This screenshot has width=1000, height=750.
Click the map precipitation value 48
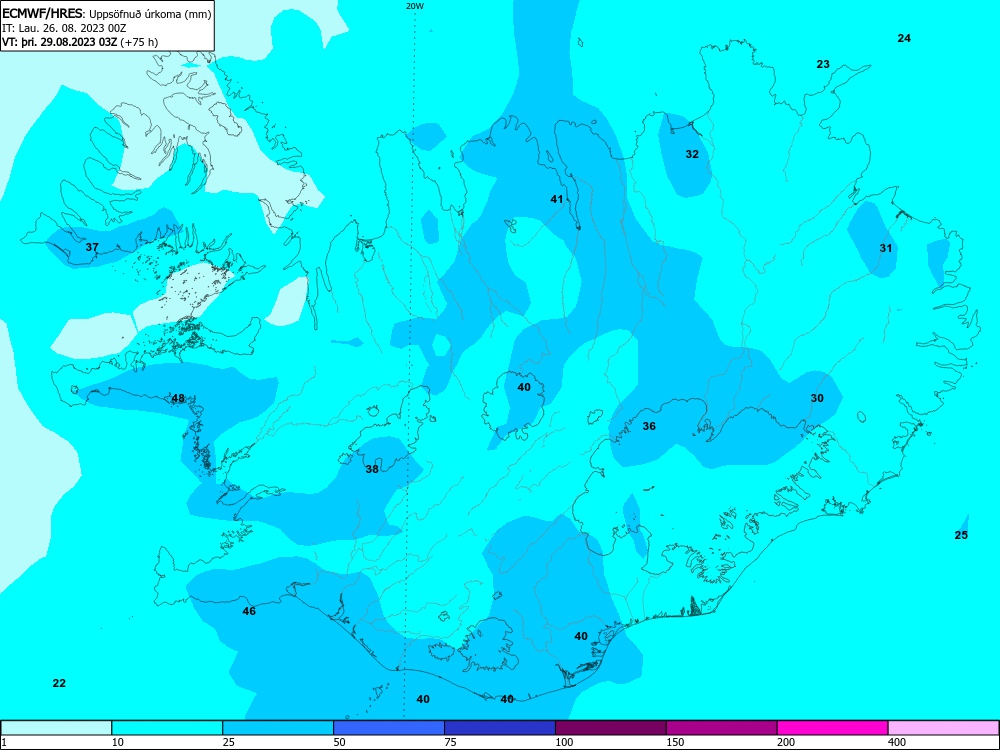(178, 399)
